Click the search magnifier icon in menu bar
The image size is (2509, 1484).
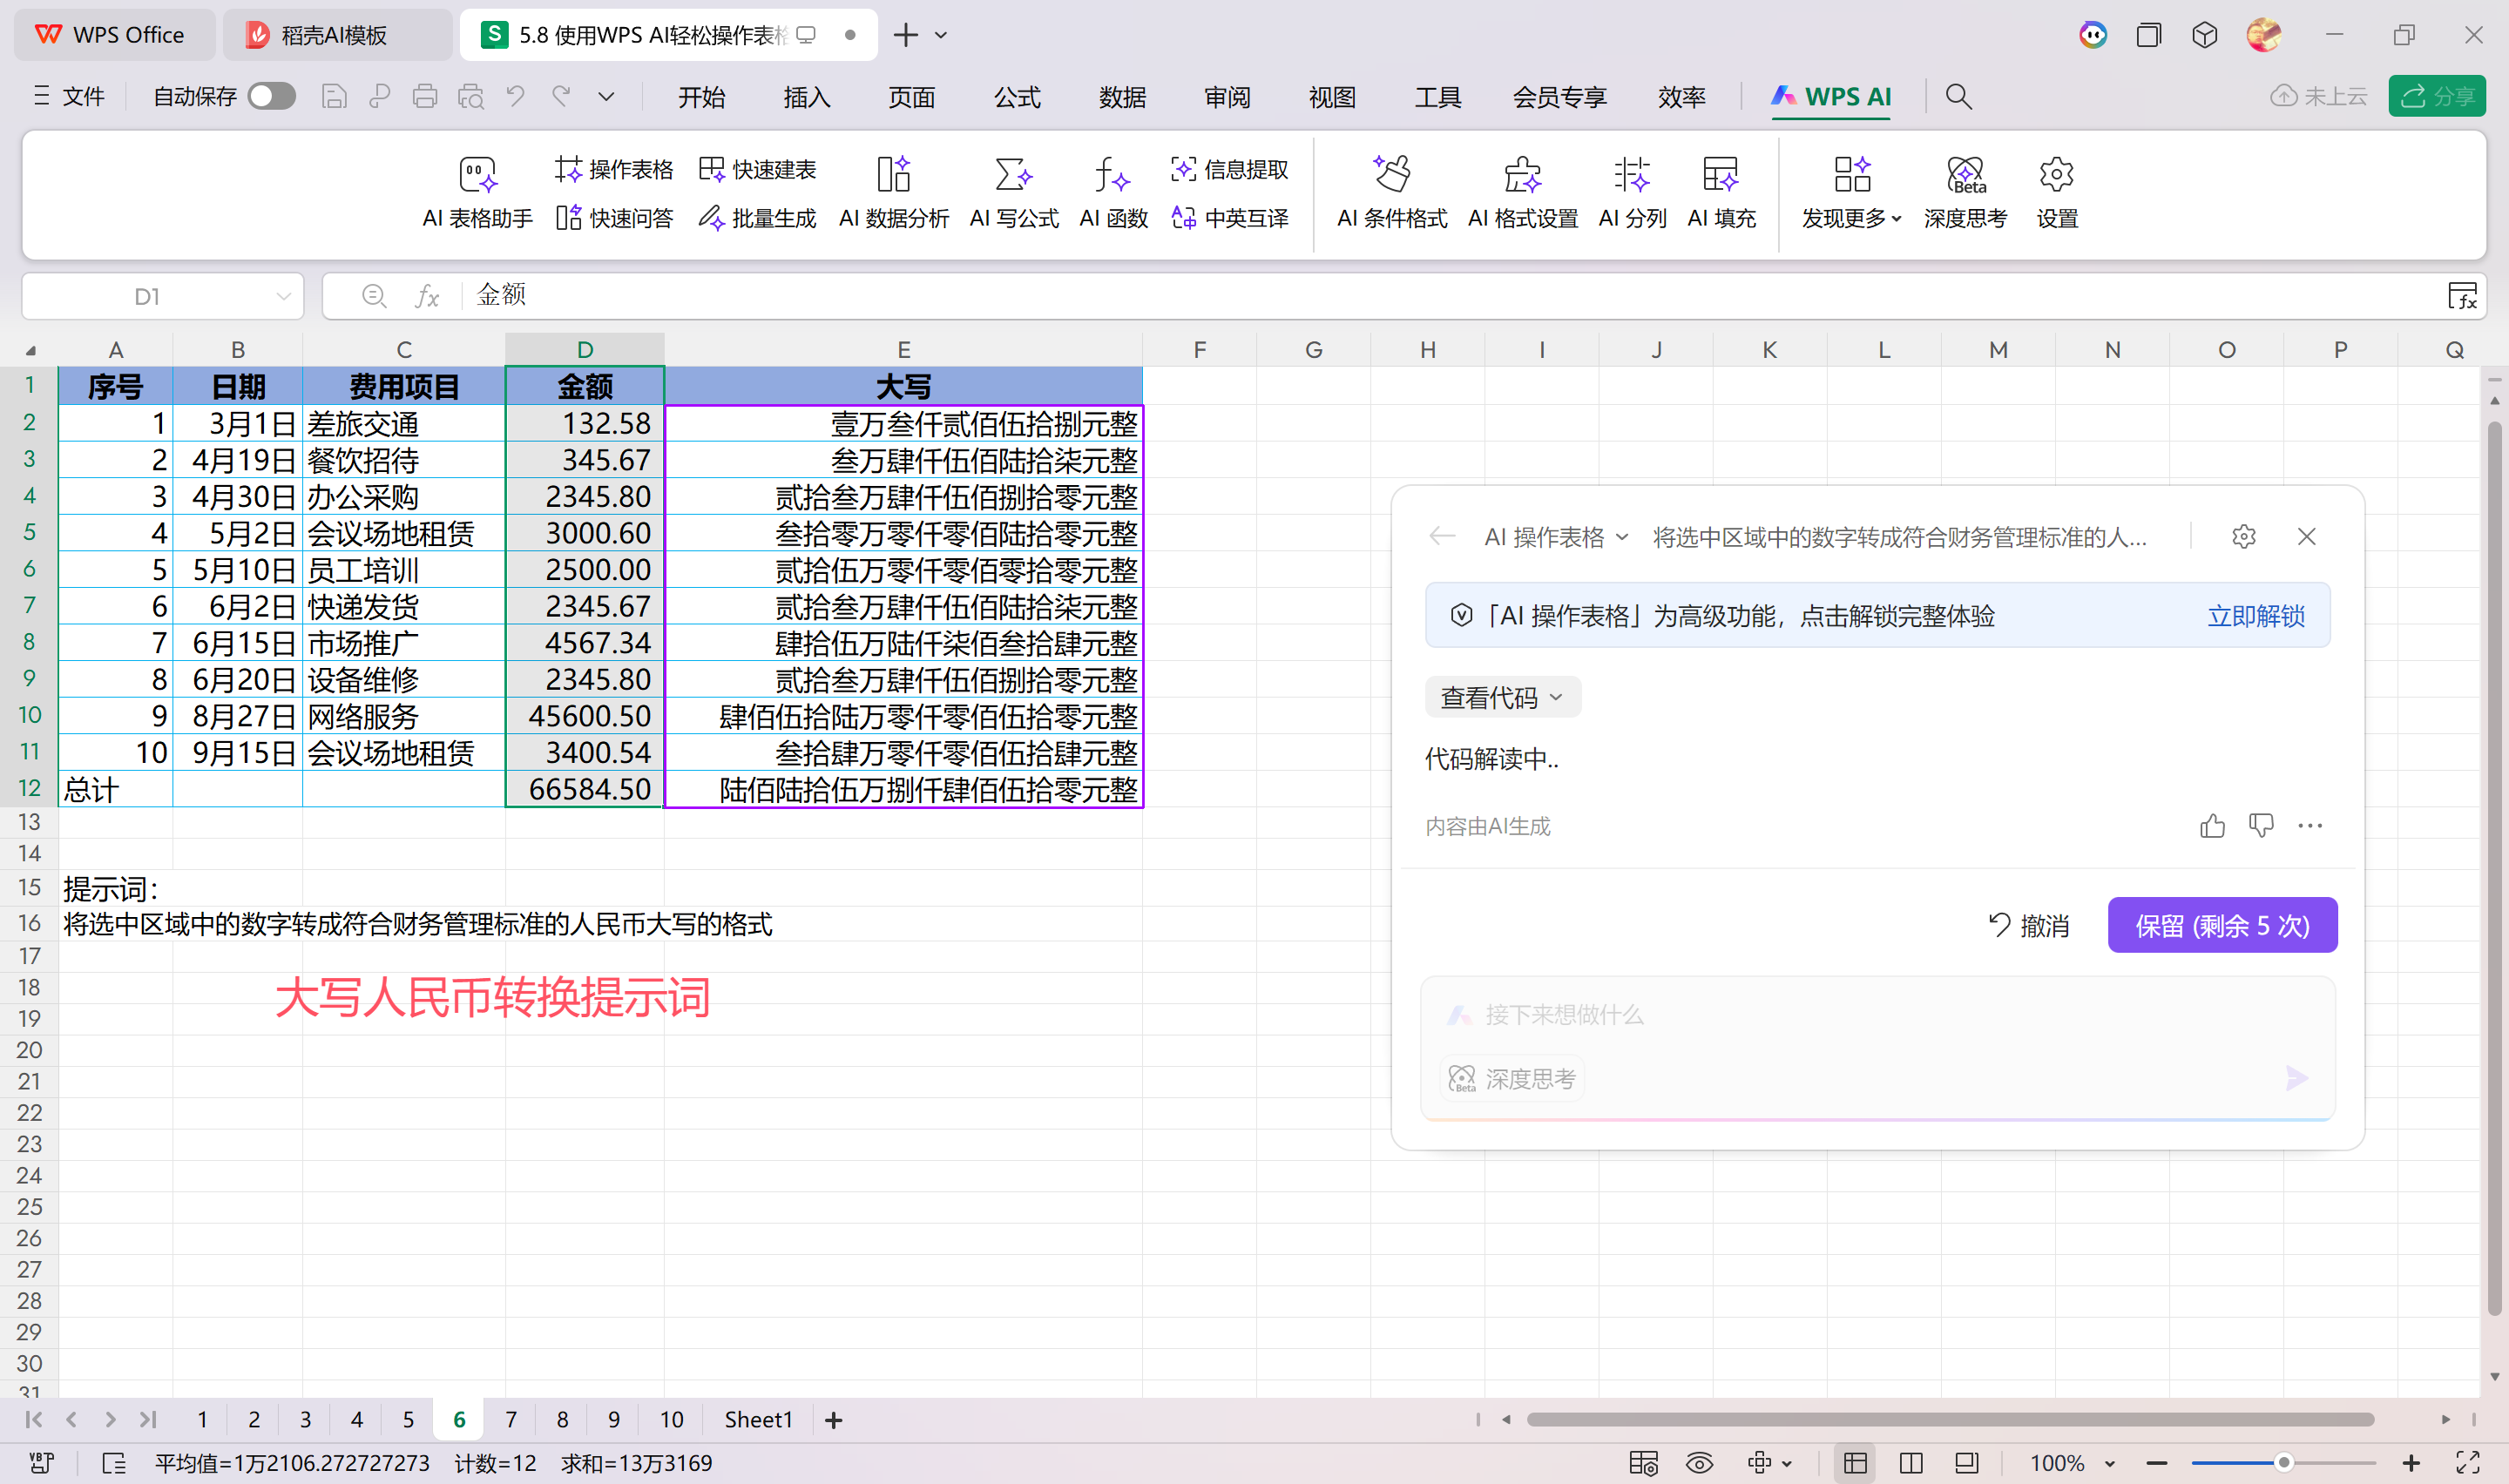point(1958,96)
